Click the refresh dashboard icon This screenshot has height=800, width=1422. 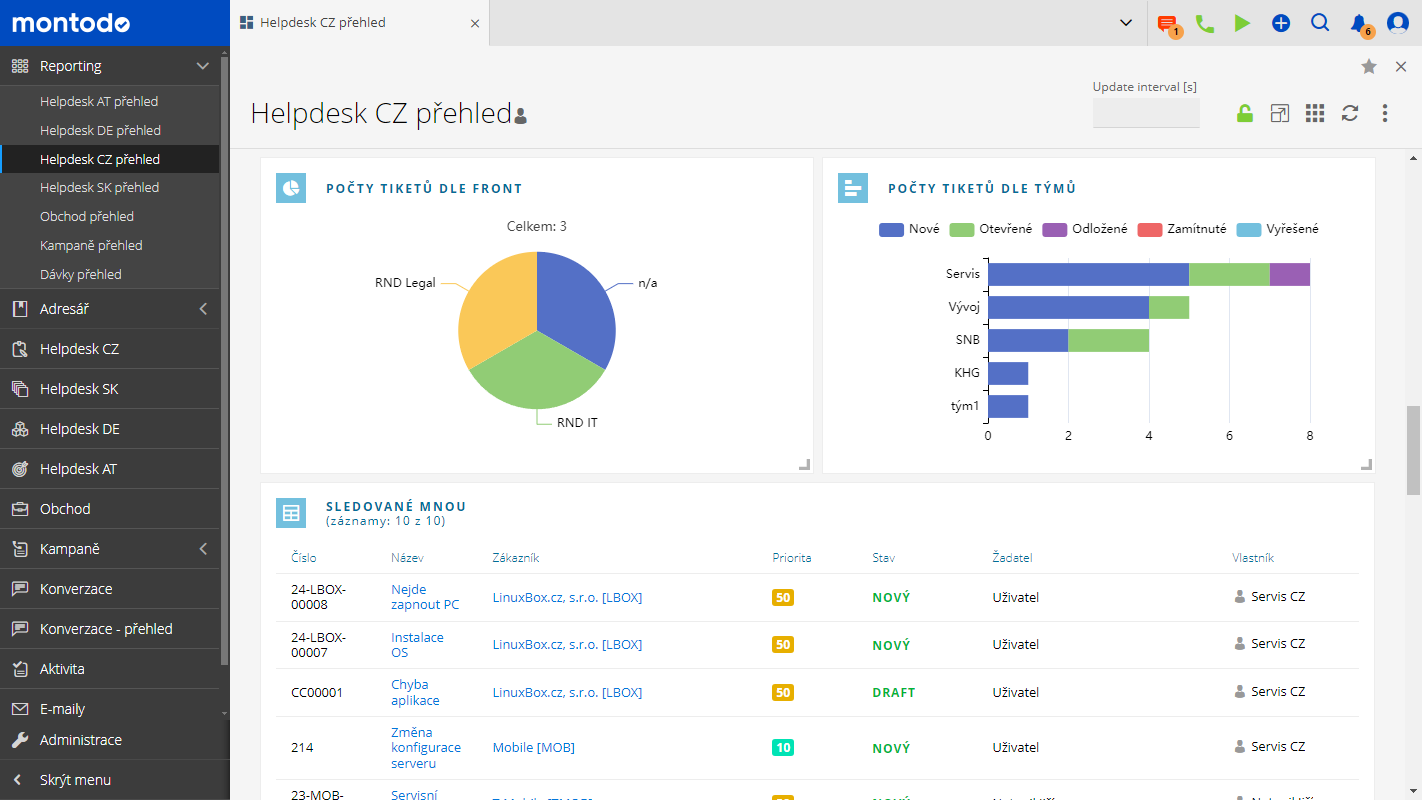[x=1350, y=113]
